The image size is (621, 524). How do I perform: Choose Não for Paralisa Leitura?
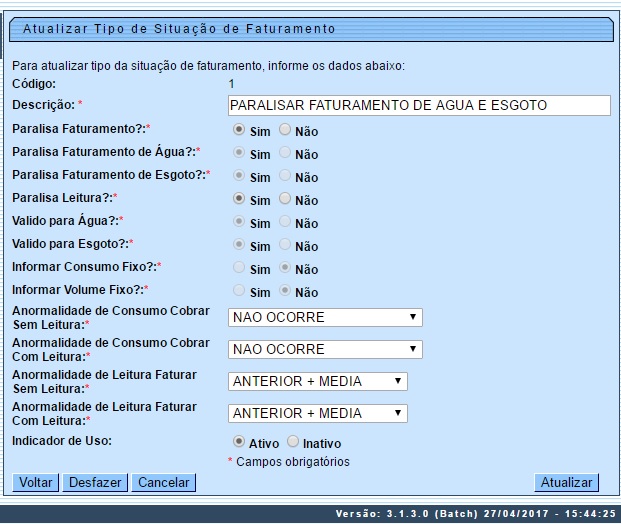pyautogui.click(x=285, y=199)
